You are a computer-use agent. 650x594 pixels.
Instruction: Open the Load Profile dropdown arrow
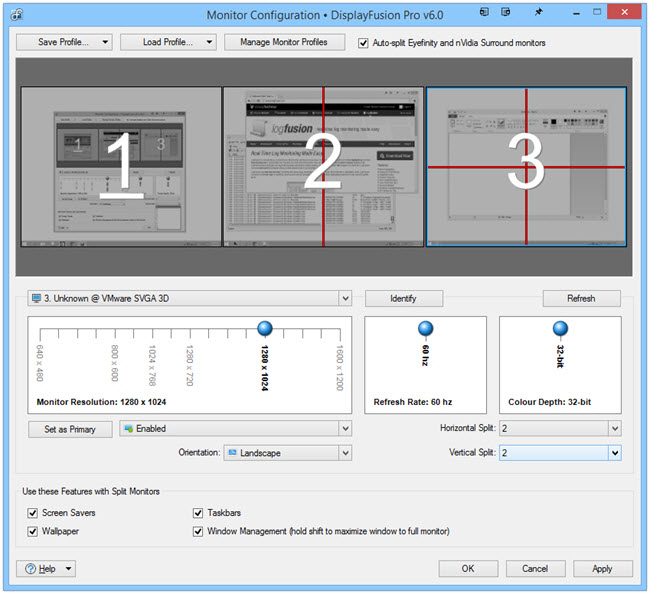pos(209,42)
